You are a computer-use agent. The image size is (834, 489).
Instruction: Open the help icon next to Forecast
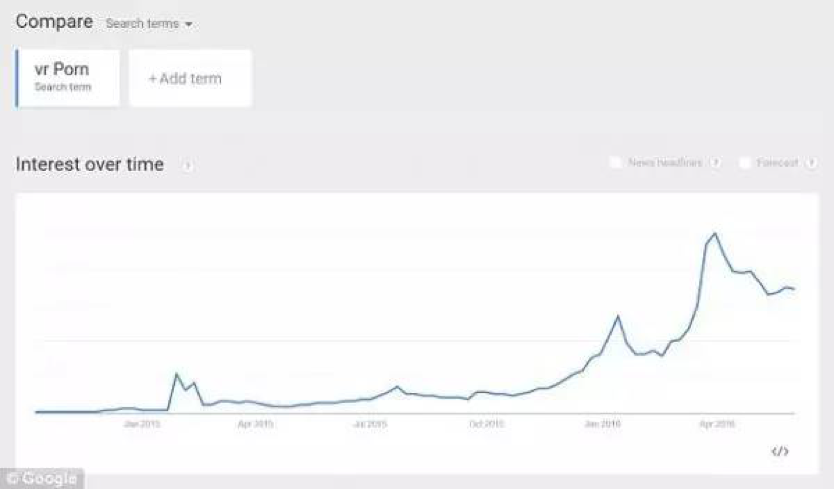coord(811,163)
